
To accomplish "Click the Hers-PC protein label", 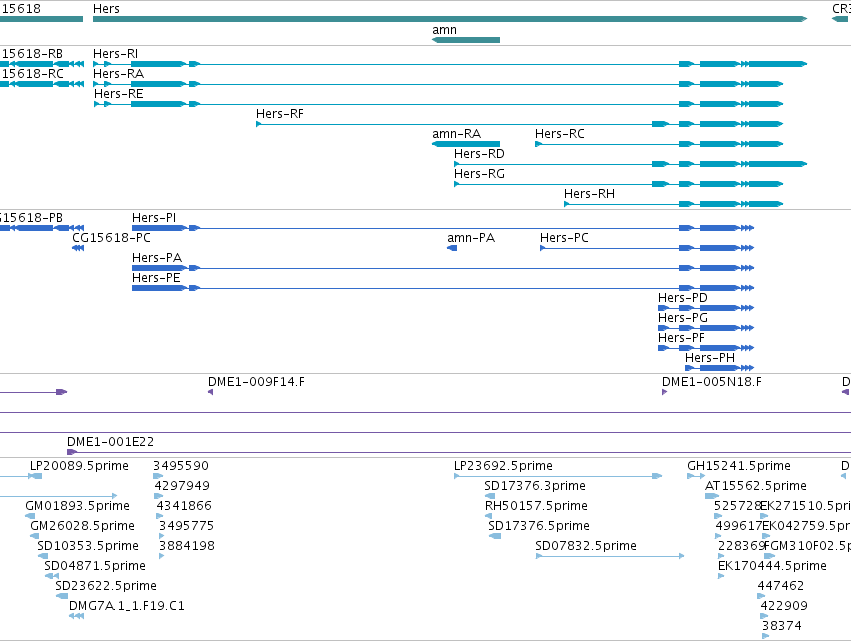I will (x=564, y=238).
